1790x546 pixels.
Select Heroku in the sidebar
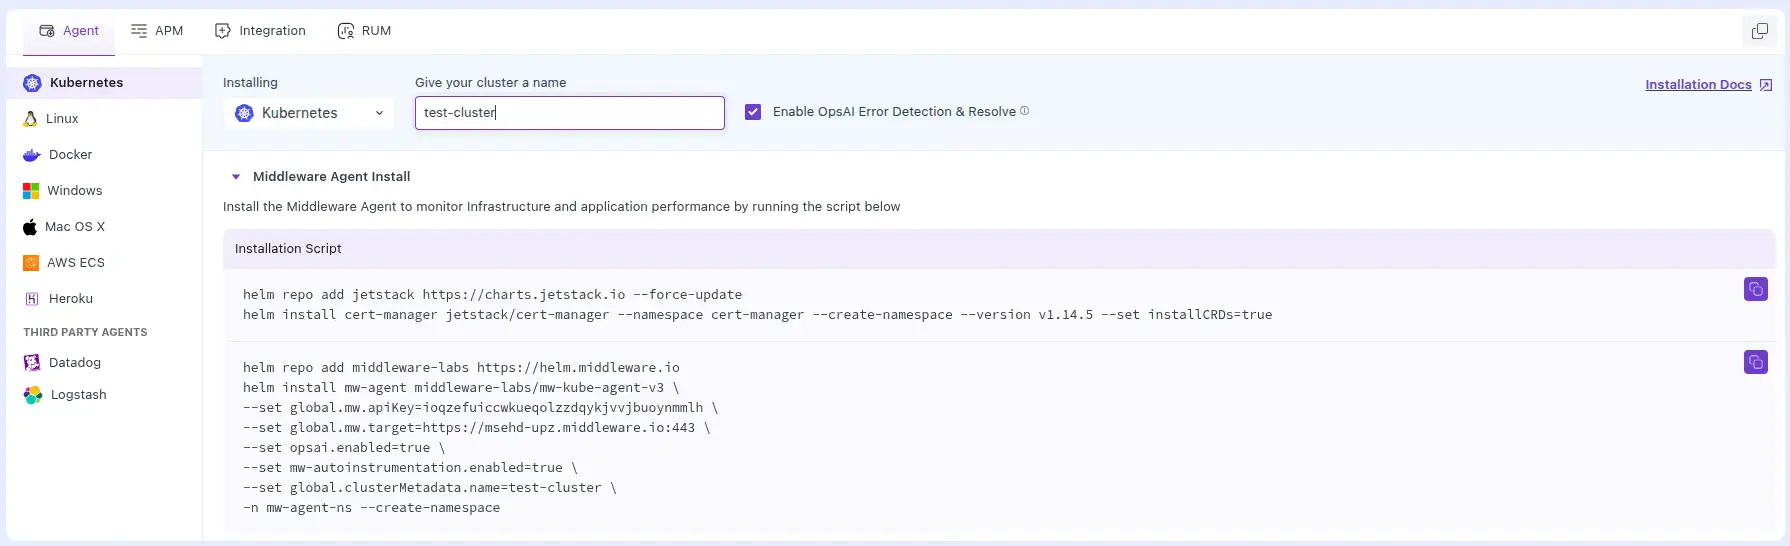[x=104, y=299]
